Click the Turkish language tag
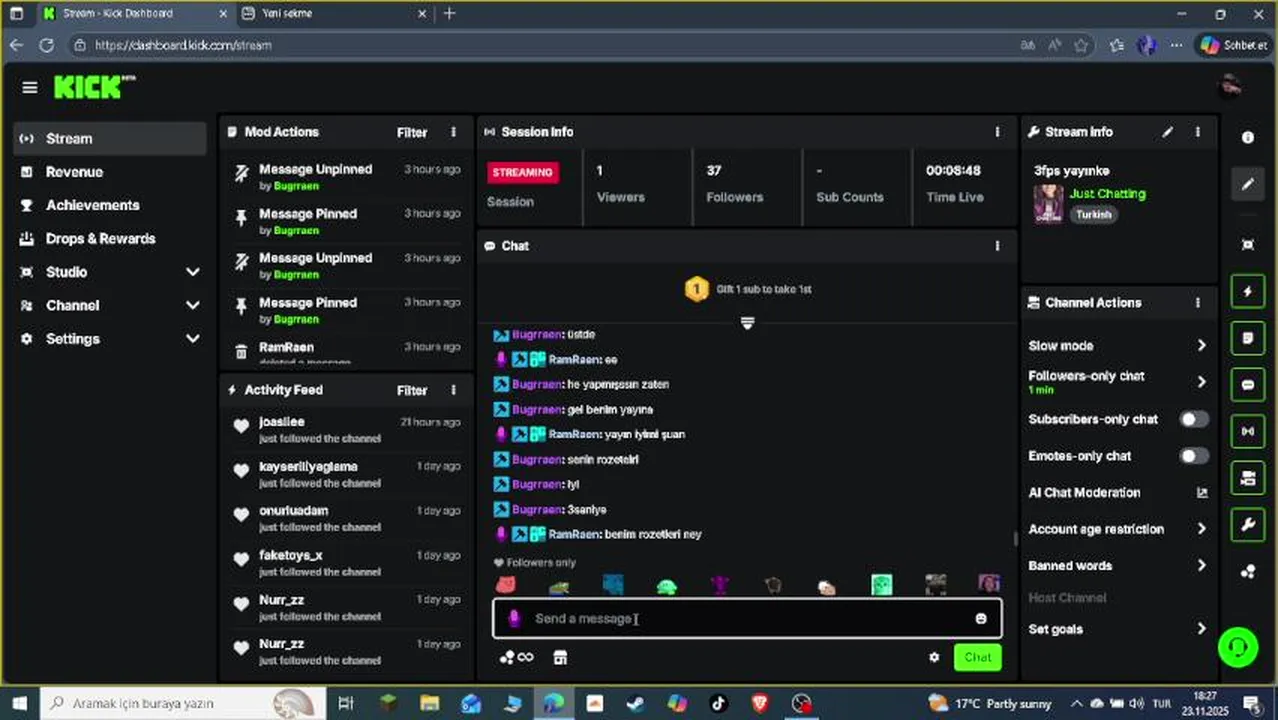This screenshot has height=720, width=1278. (x=1093, y=215)
